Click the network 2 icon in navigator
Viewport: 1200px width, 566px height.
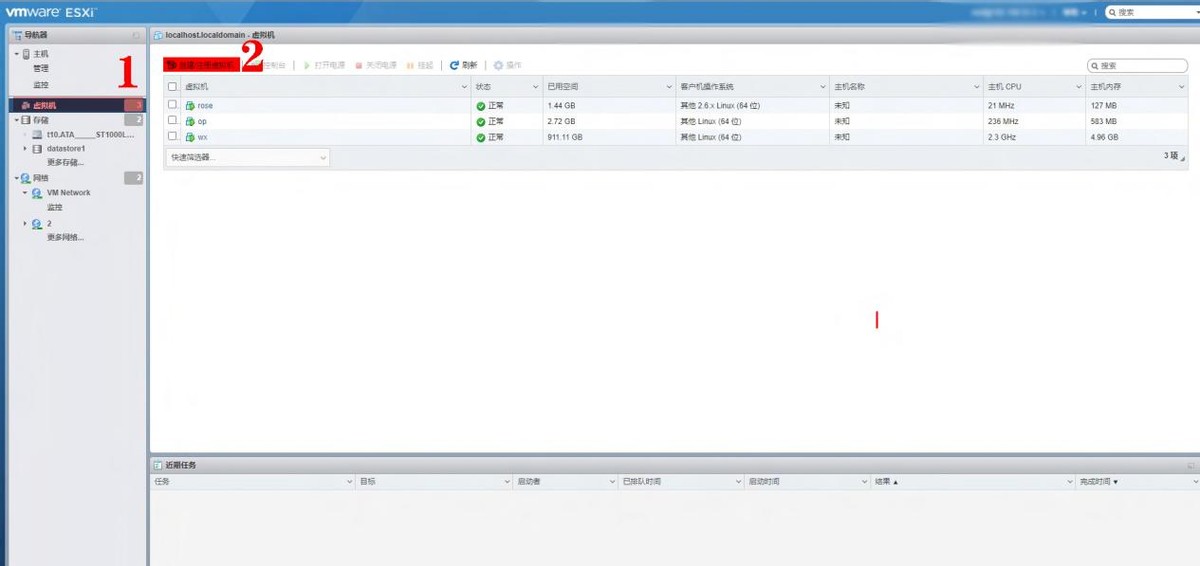37,224
